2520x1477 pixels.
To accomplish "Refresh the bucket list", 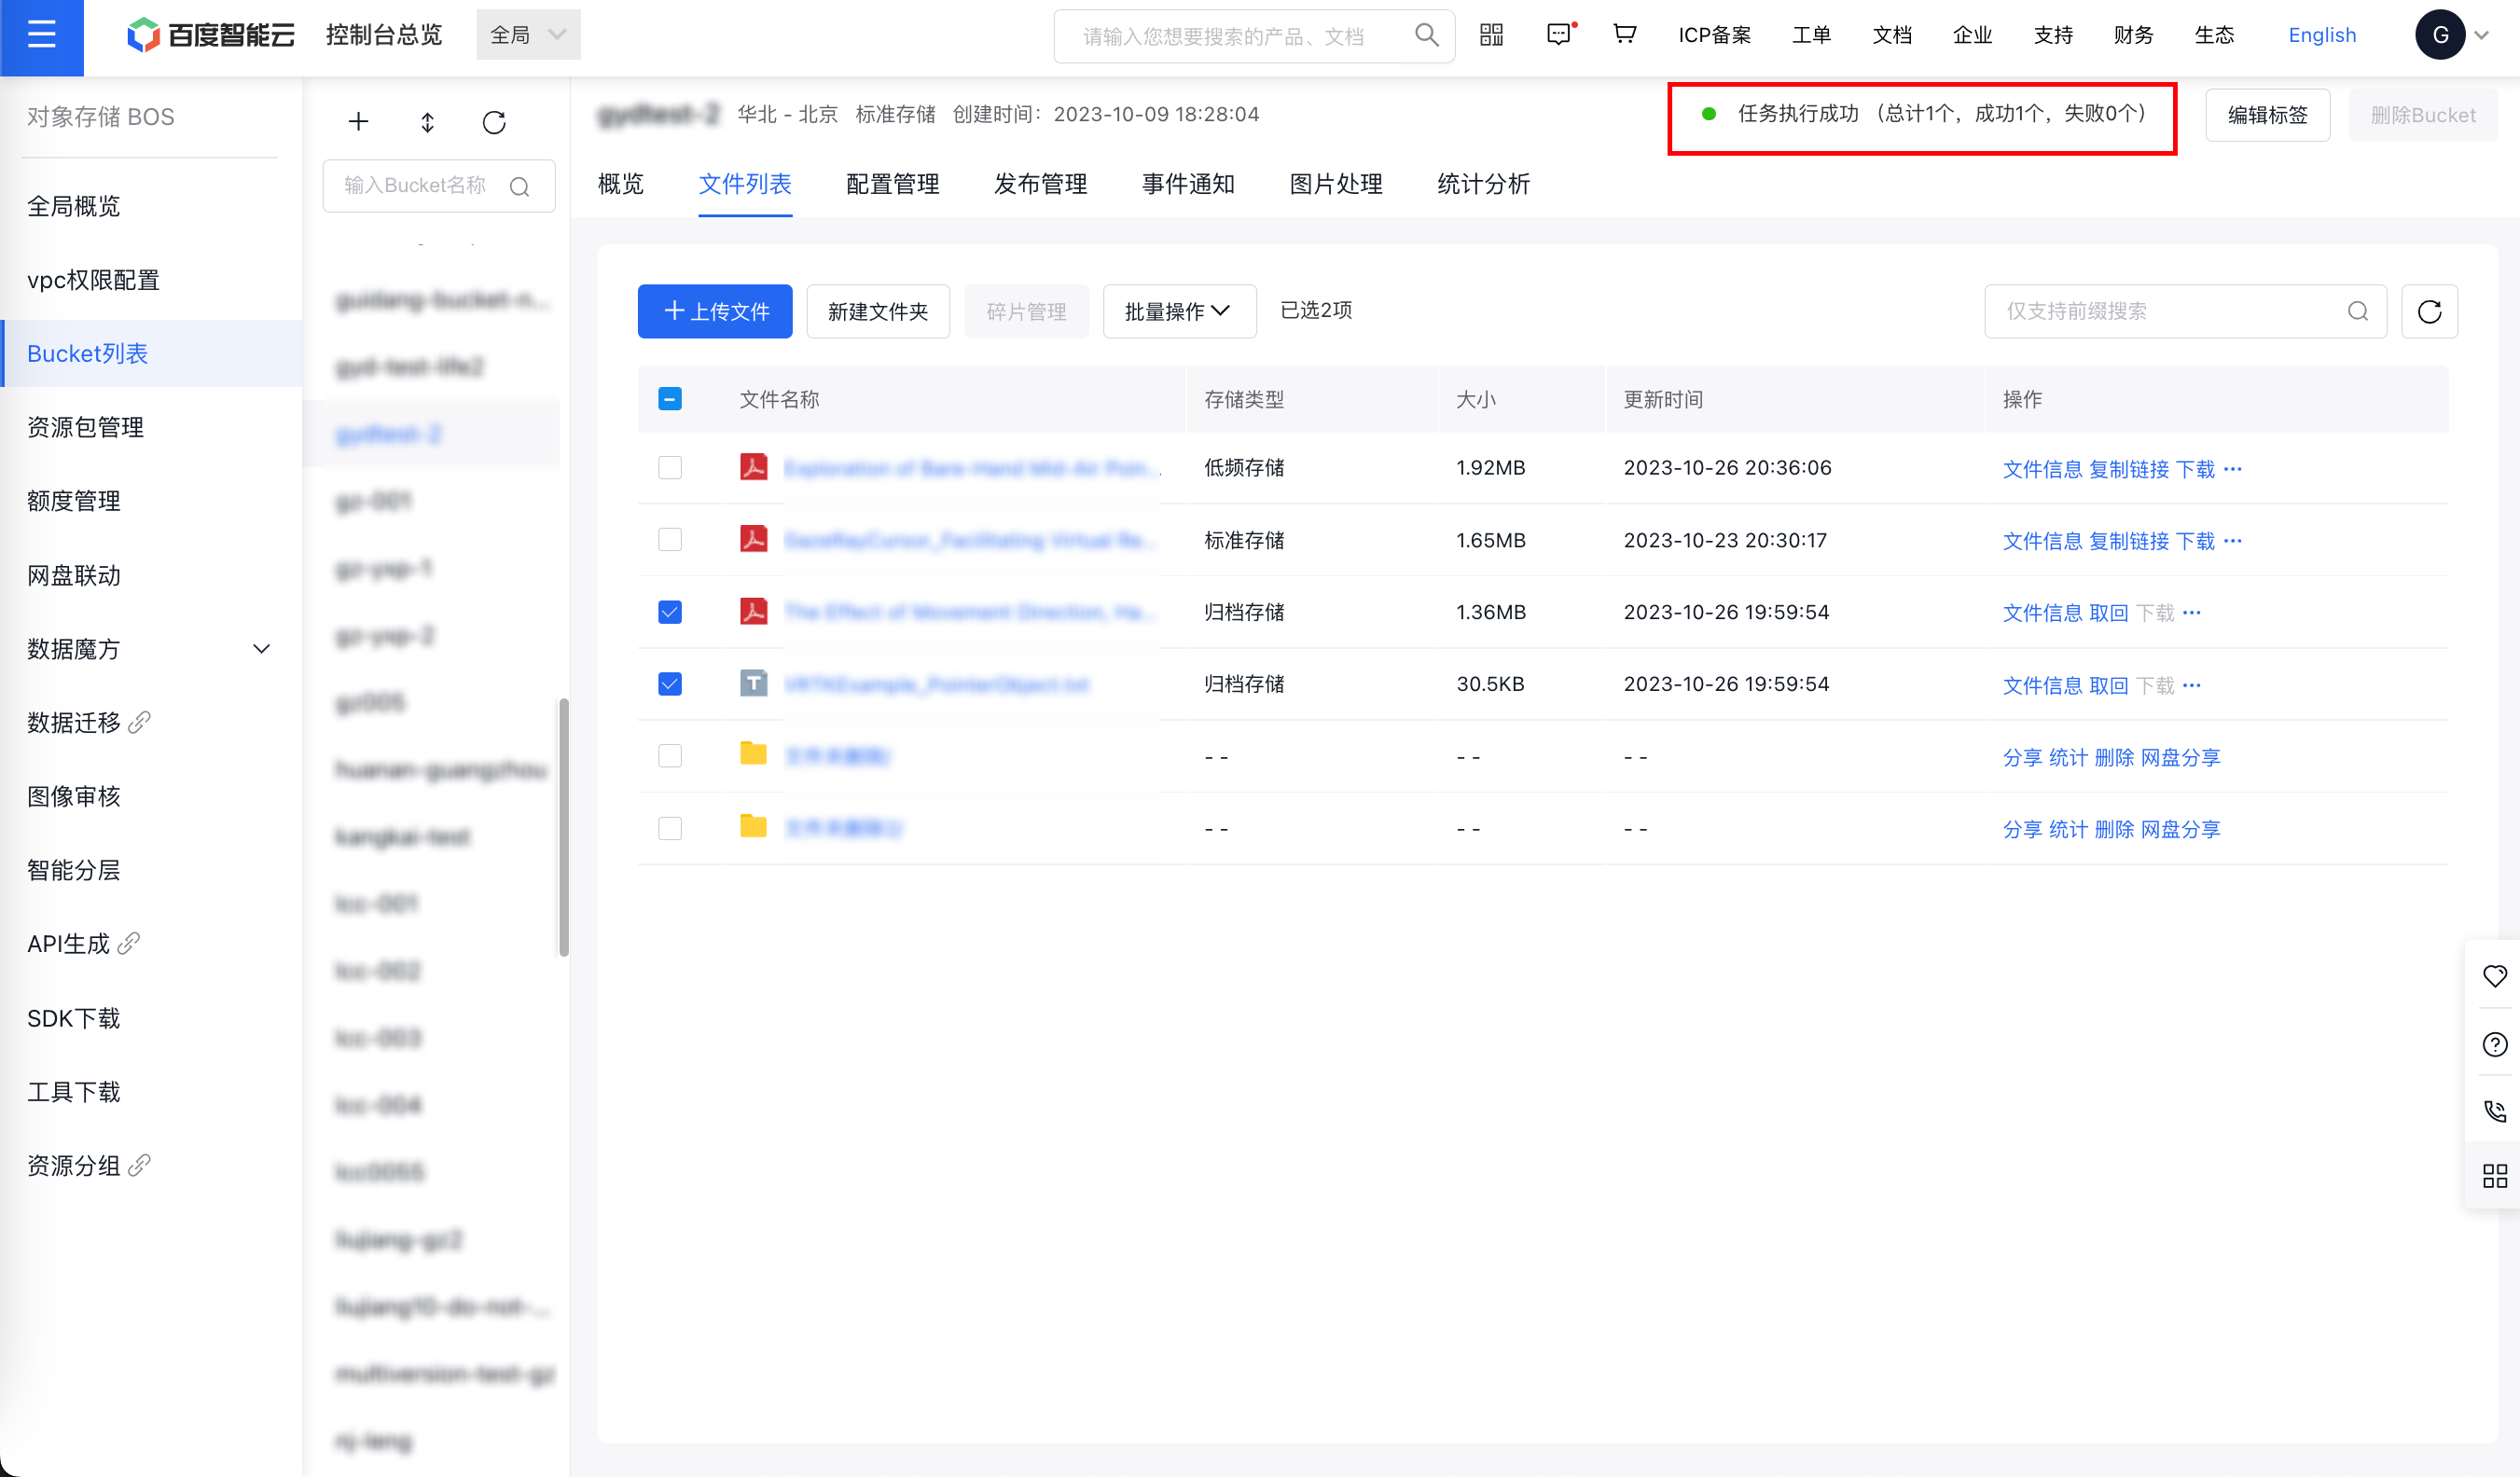I will tap(494, 122).
